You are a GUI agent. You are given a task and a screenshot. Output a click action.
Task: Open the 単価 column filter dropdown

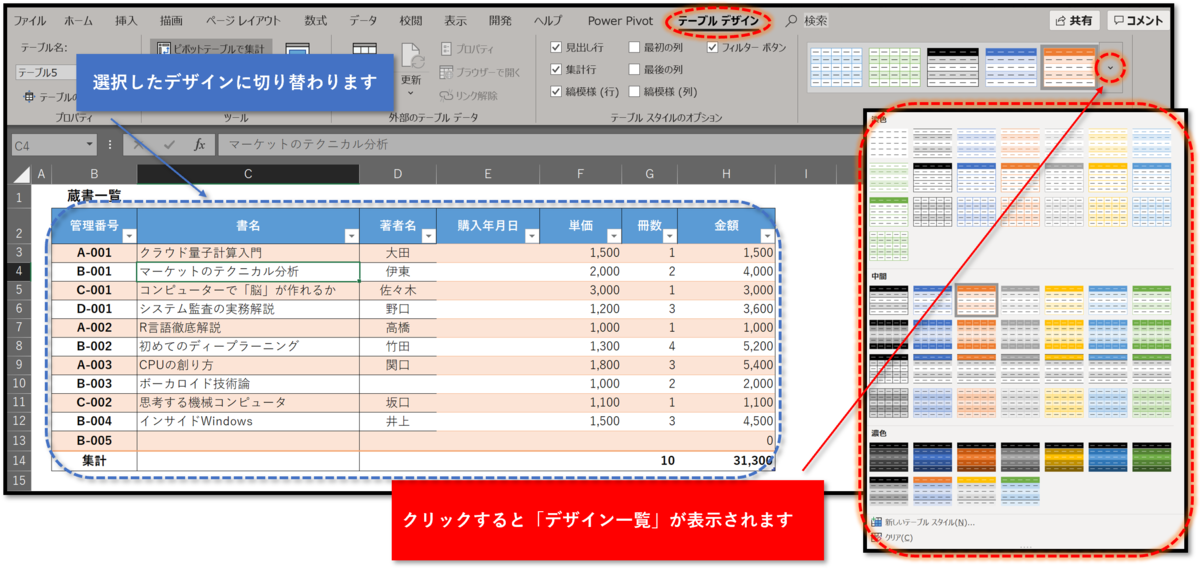pyautogui.click(x=613, y=236)
